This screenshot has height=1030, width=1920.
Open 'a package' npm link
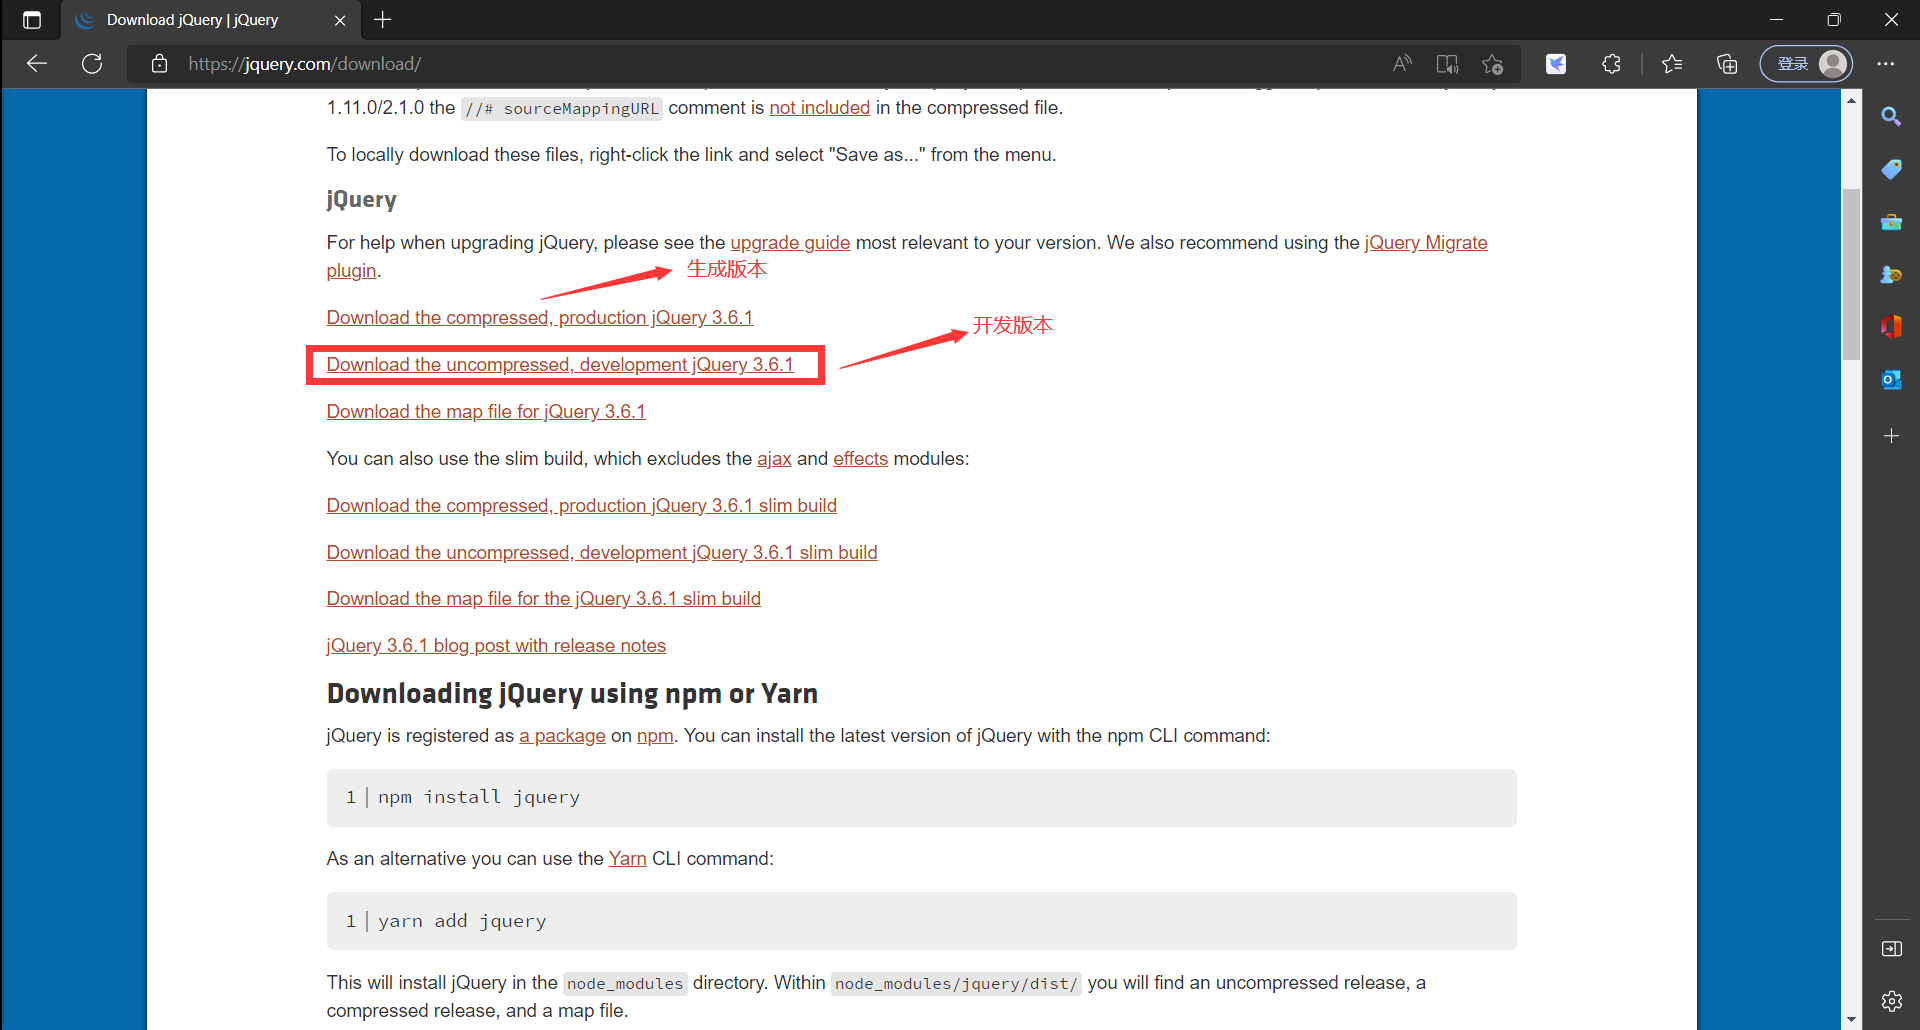[x=562, y=736]
